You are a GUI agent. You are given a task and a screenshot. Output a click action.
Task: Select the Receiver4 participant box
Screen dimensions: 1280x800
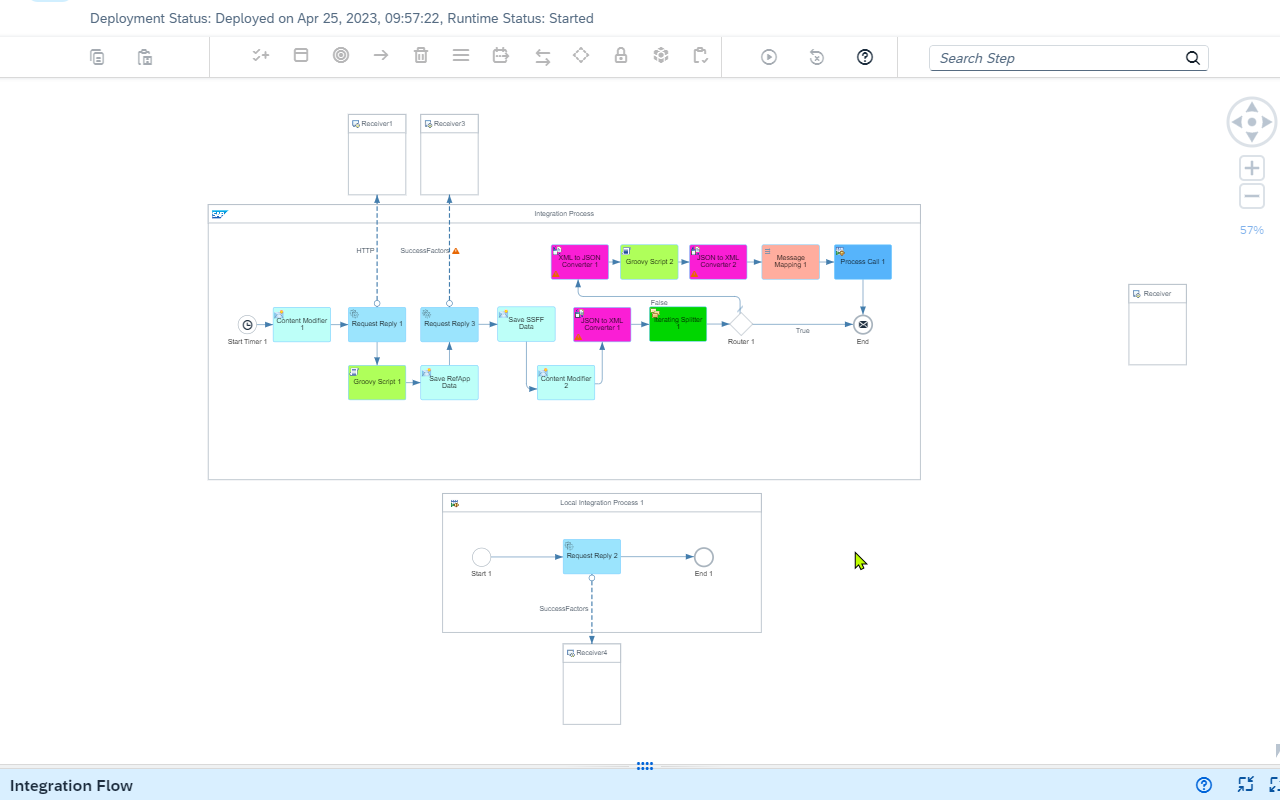592,684
